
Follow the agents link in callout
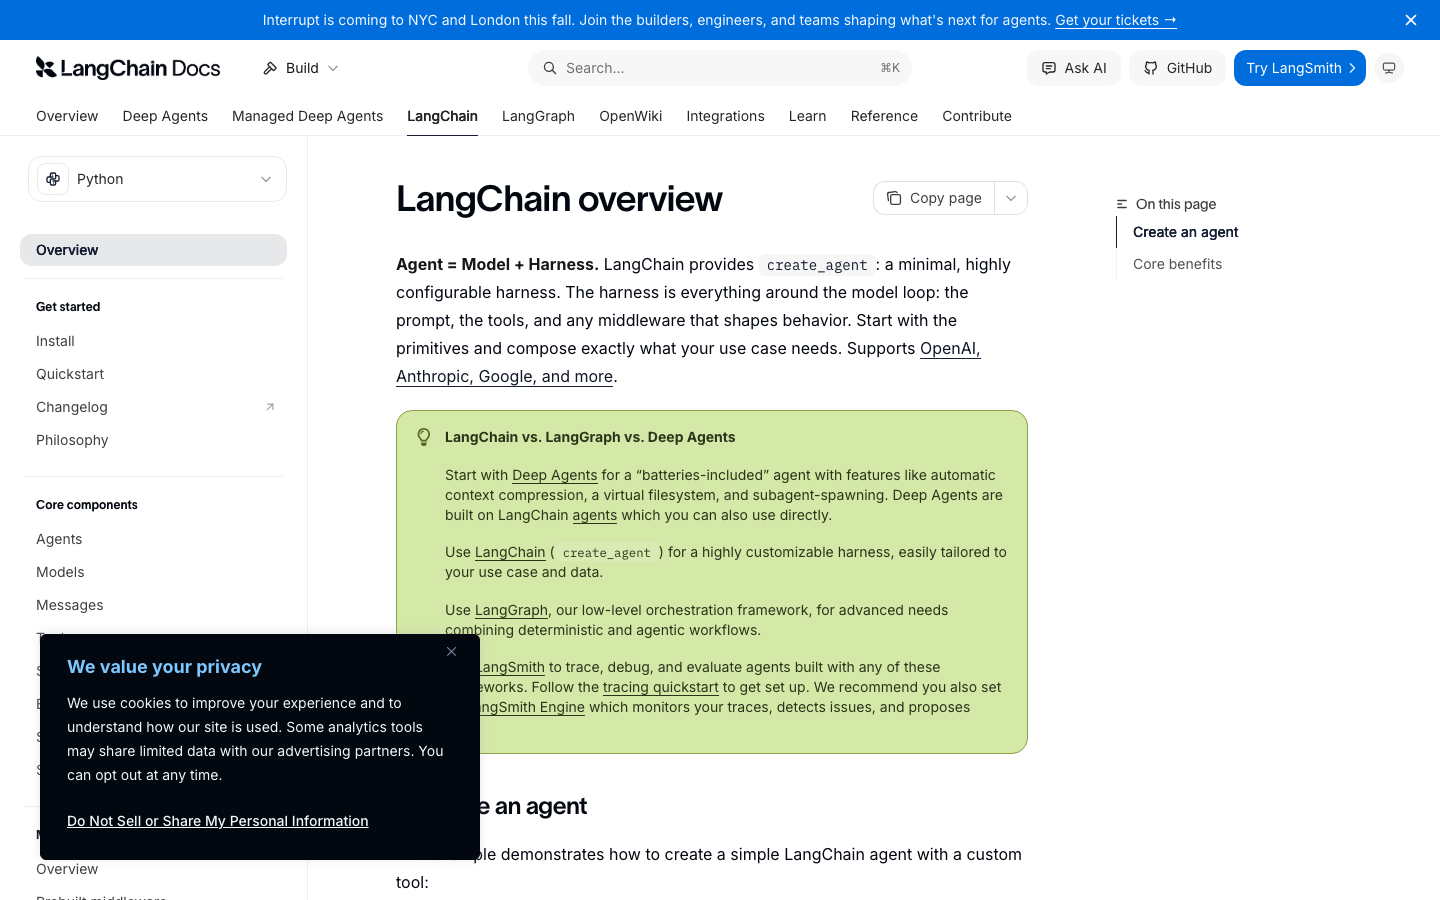[x=594, y=515]
